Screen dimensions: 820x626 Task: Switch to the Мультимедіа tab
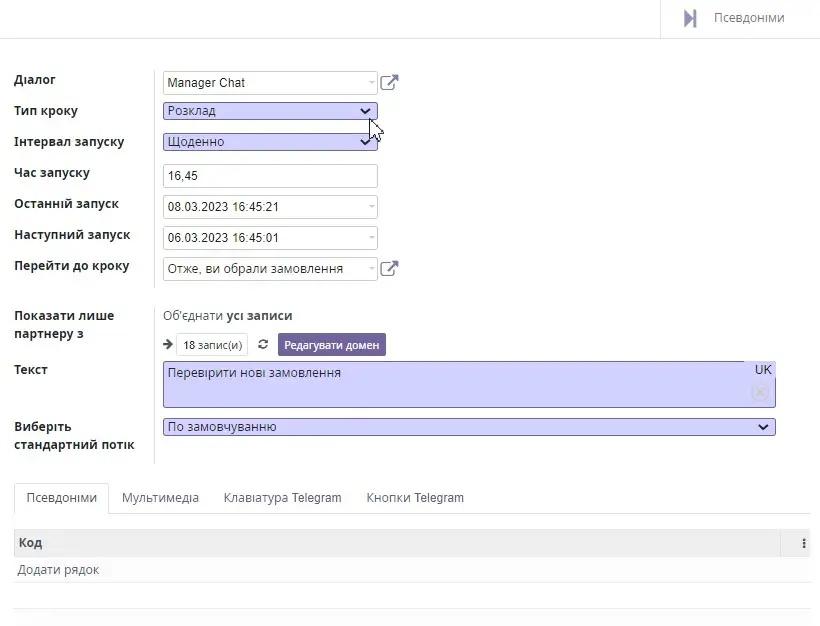tap(160, 497)
